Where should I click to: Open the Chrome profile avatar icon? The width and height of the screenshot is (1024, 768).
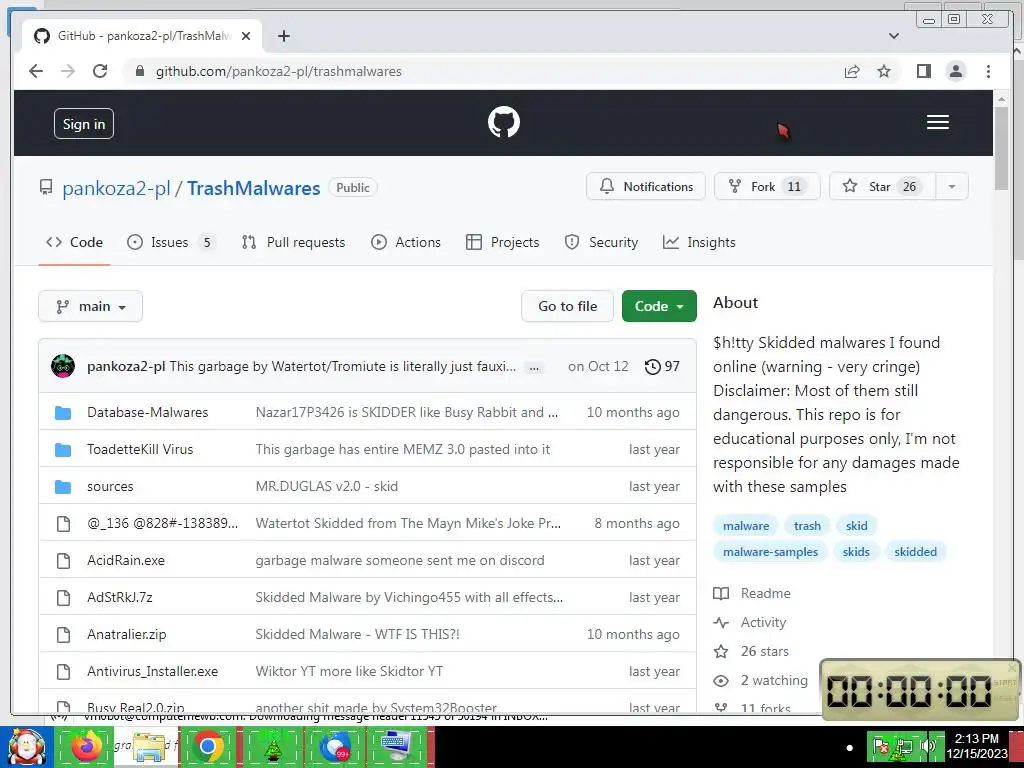pos(956,71)
